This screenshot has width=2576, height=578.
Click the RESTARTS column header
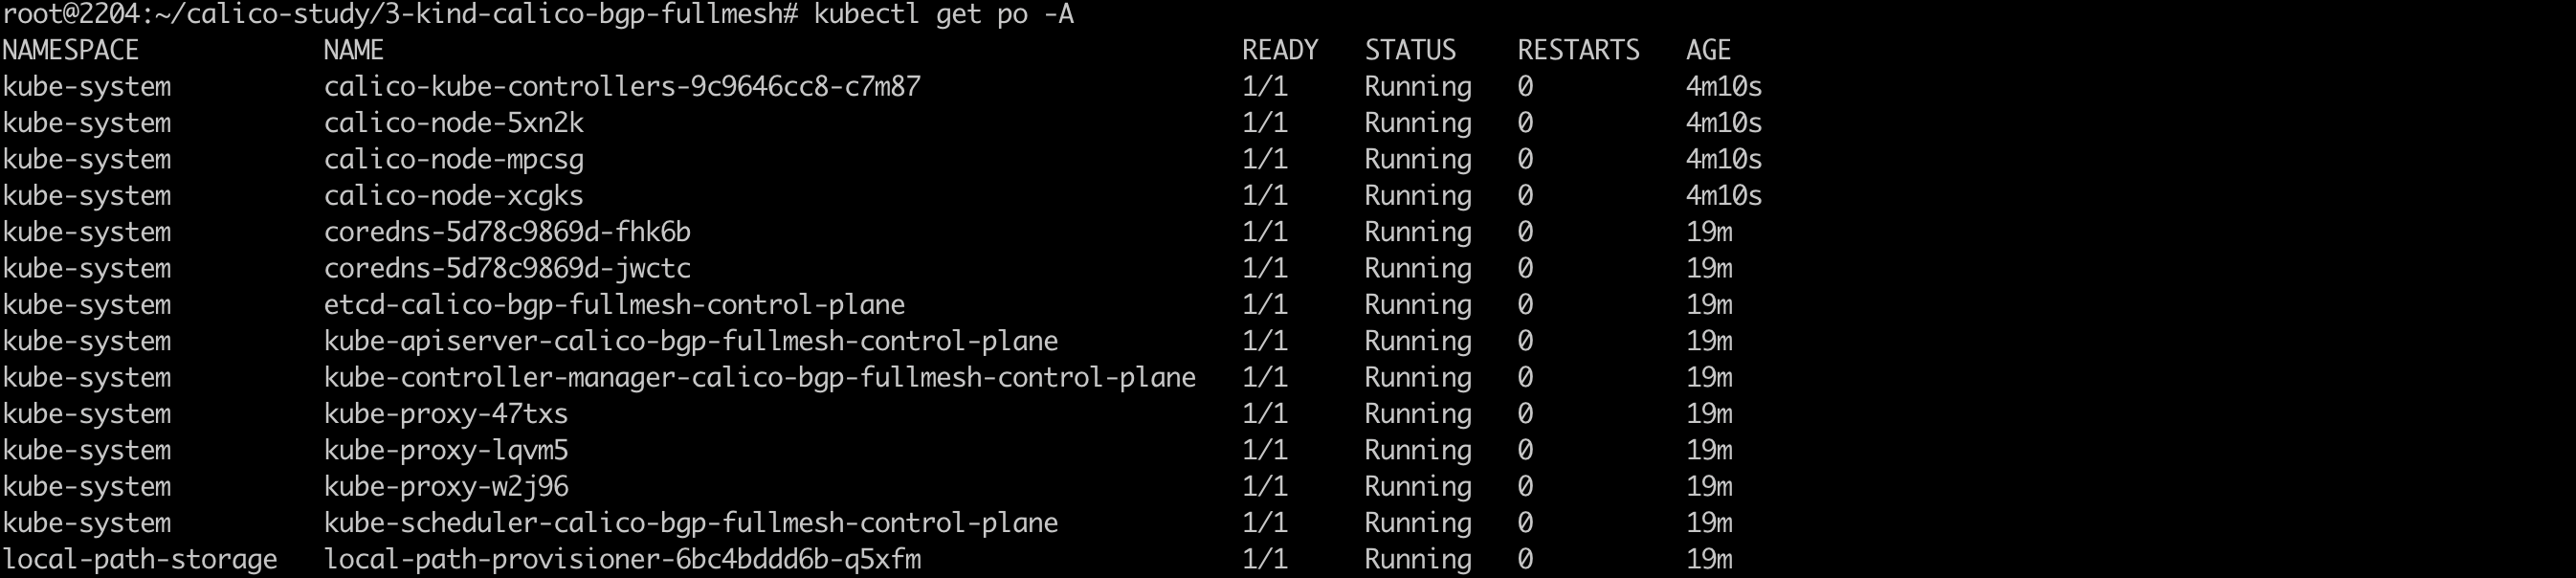click(1578, 50)
